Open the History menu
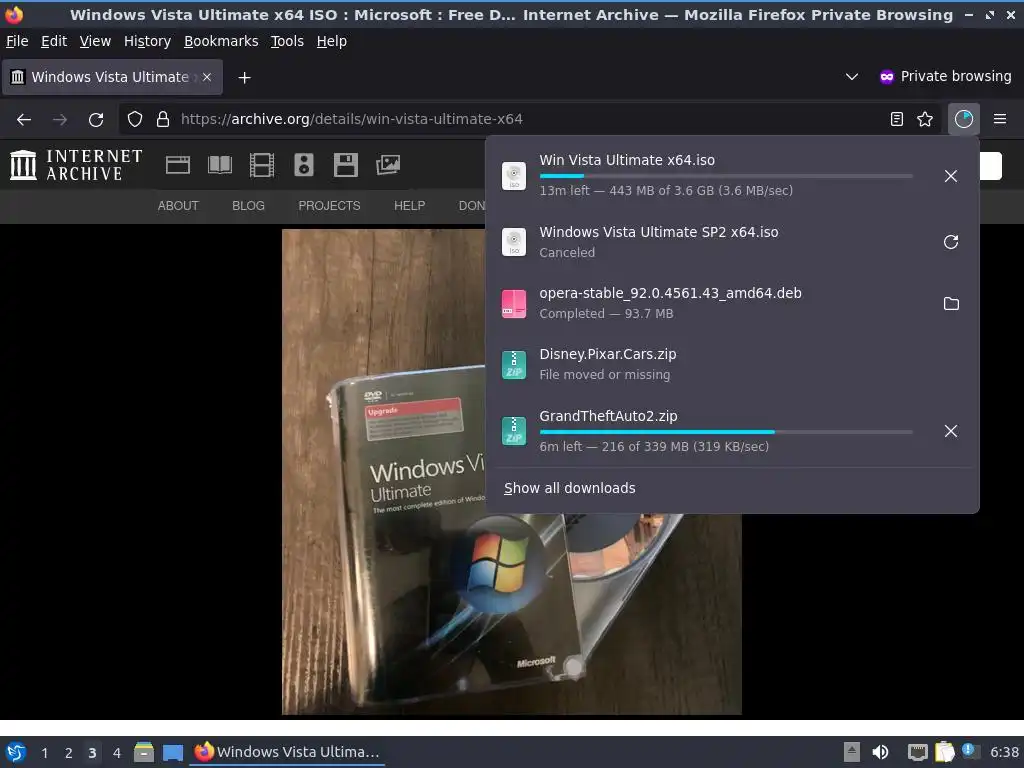Viewport: 1024px width, 768px height. 148,41
